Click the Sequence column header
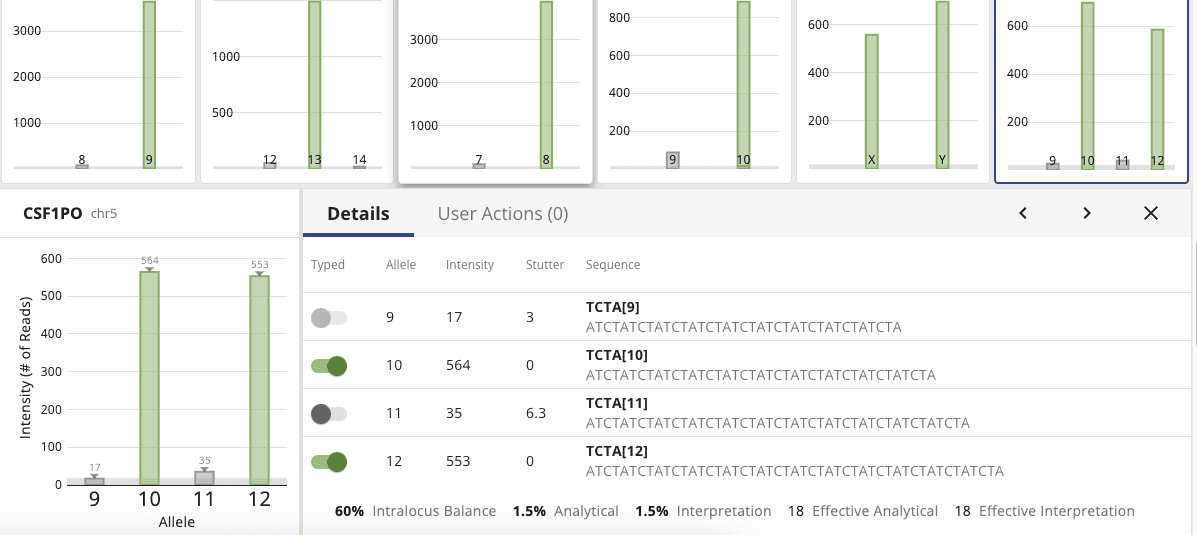 pyautogui.click(x=613, y=265)
